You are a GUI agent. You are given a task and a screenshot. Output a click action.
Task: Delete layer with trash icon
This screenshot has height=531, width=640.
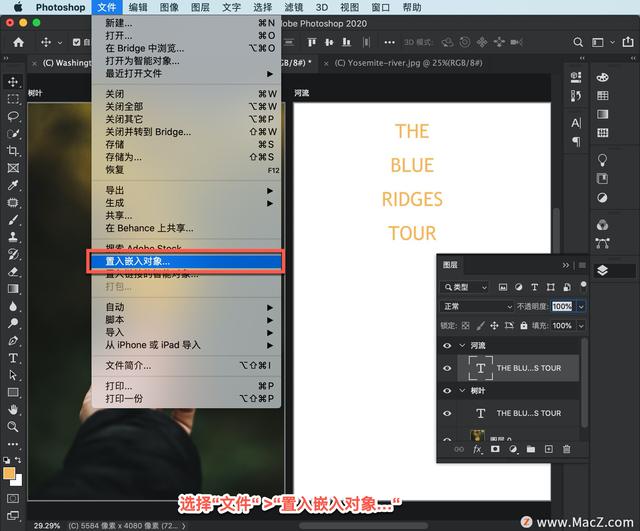(x=567, y=449)
